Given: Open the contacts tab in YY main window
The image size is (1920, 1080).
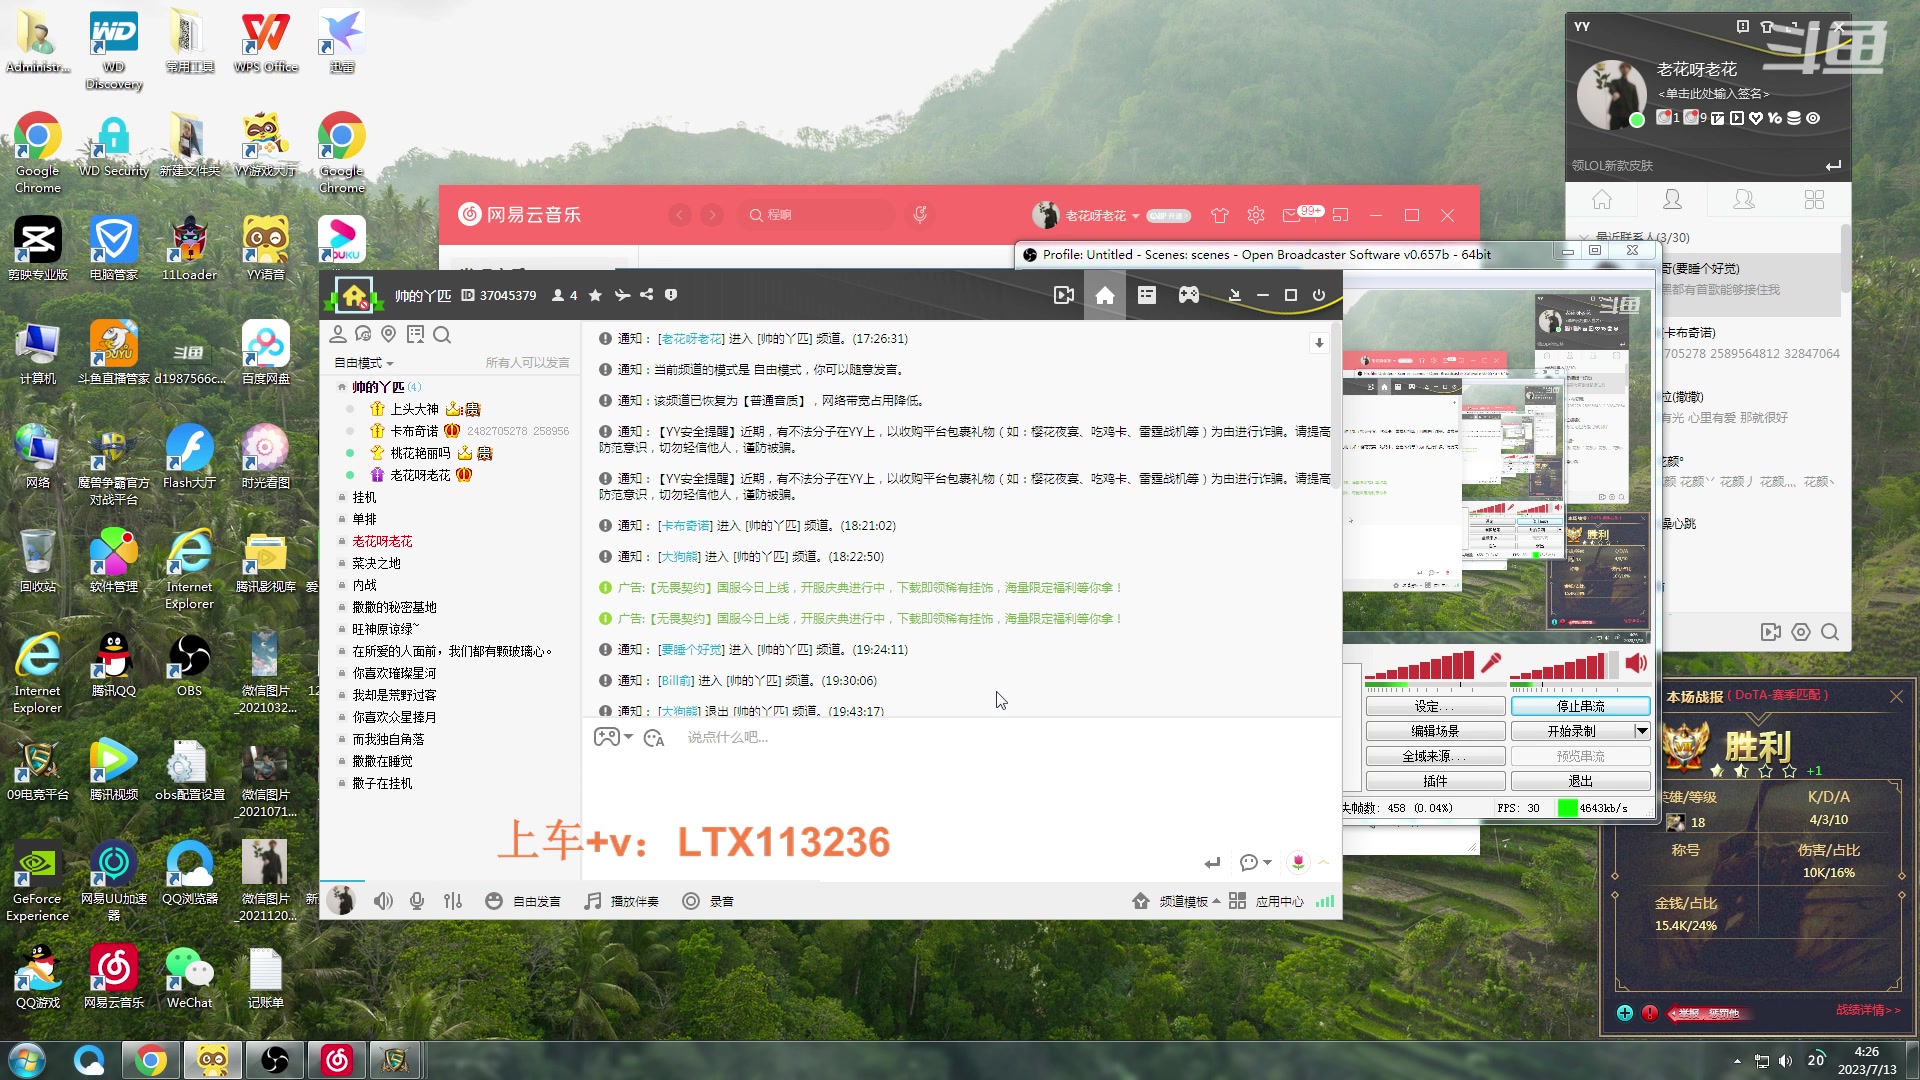Looking at the screenshot, I should tap(1672, 199).
